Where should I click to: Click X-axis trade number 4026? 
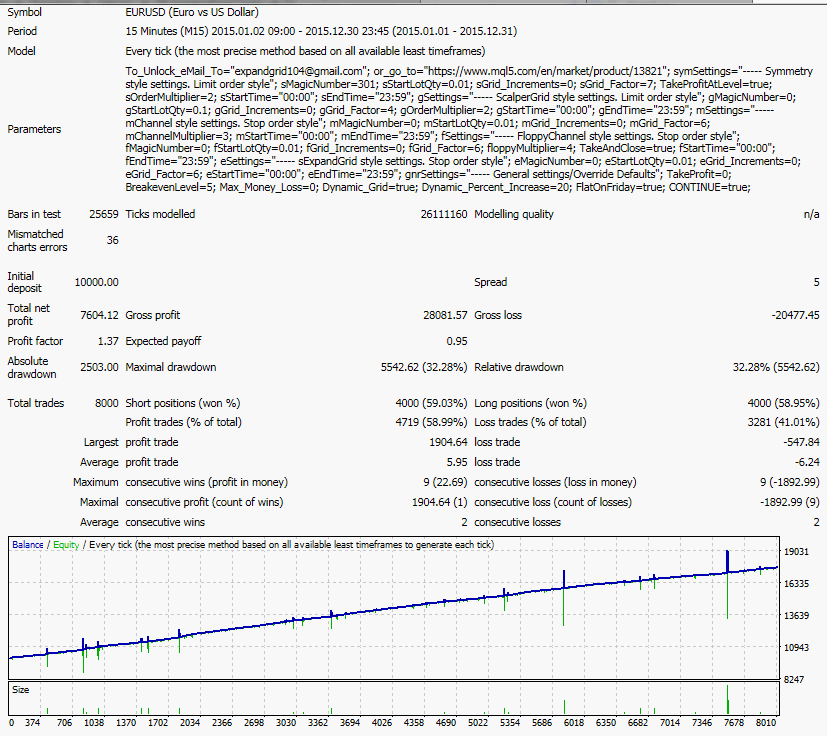pyautogui.click(x=382, y=723)
